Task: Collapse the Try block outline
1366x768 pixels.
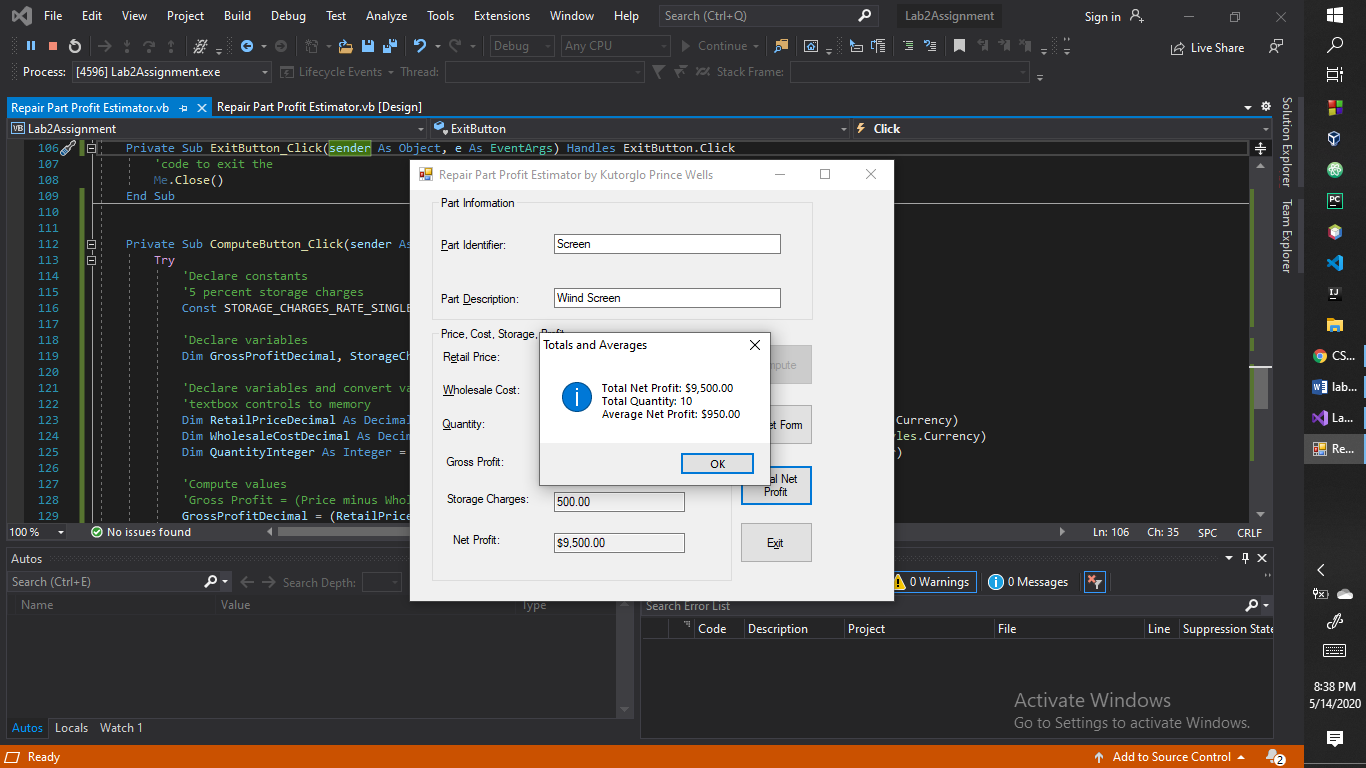Action: pos(91,260)
